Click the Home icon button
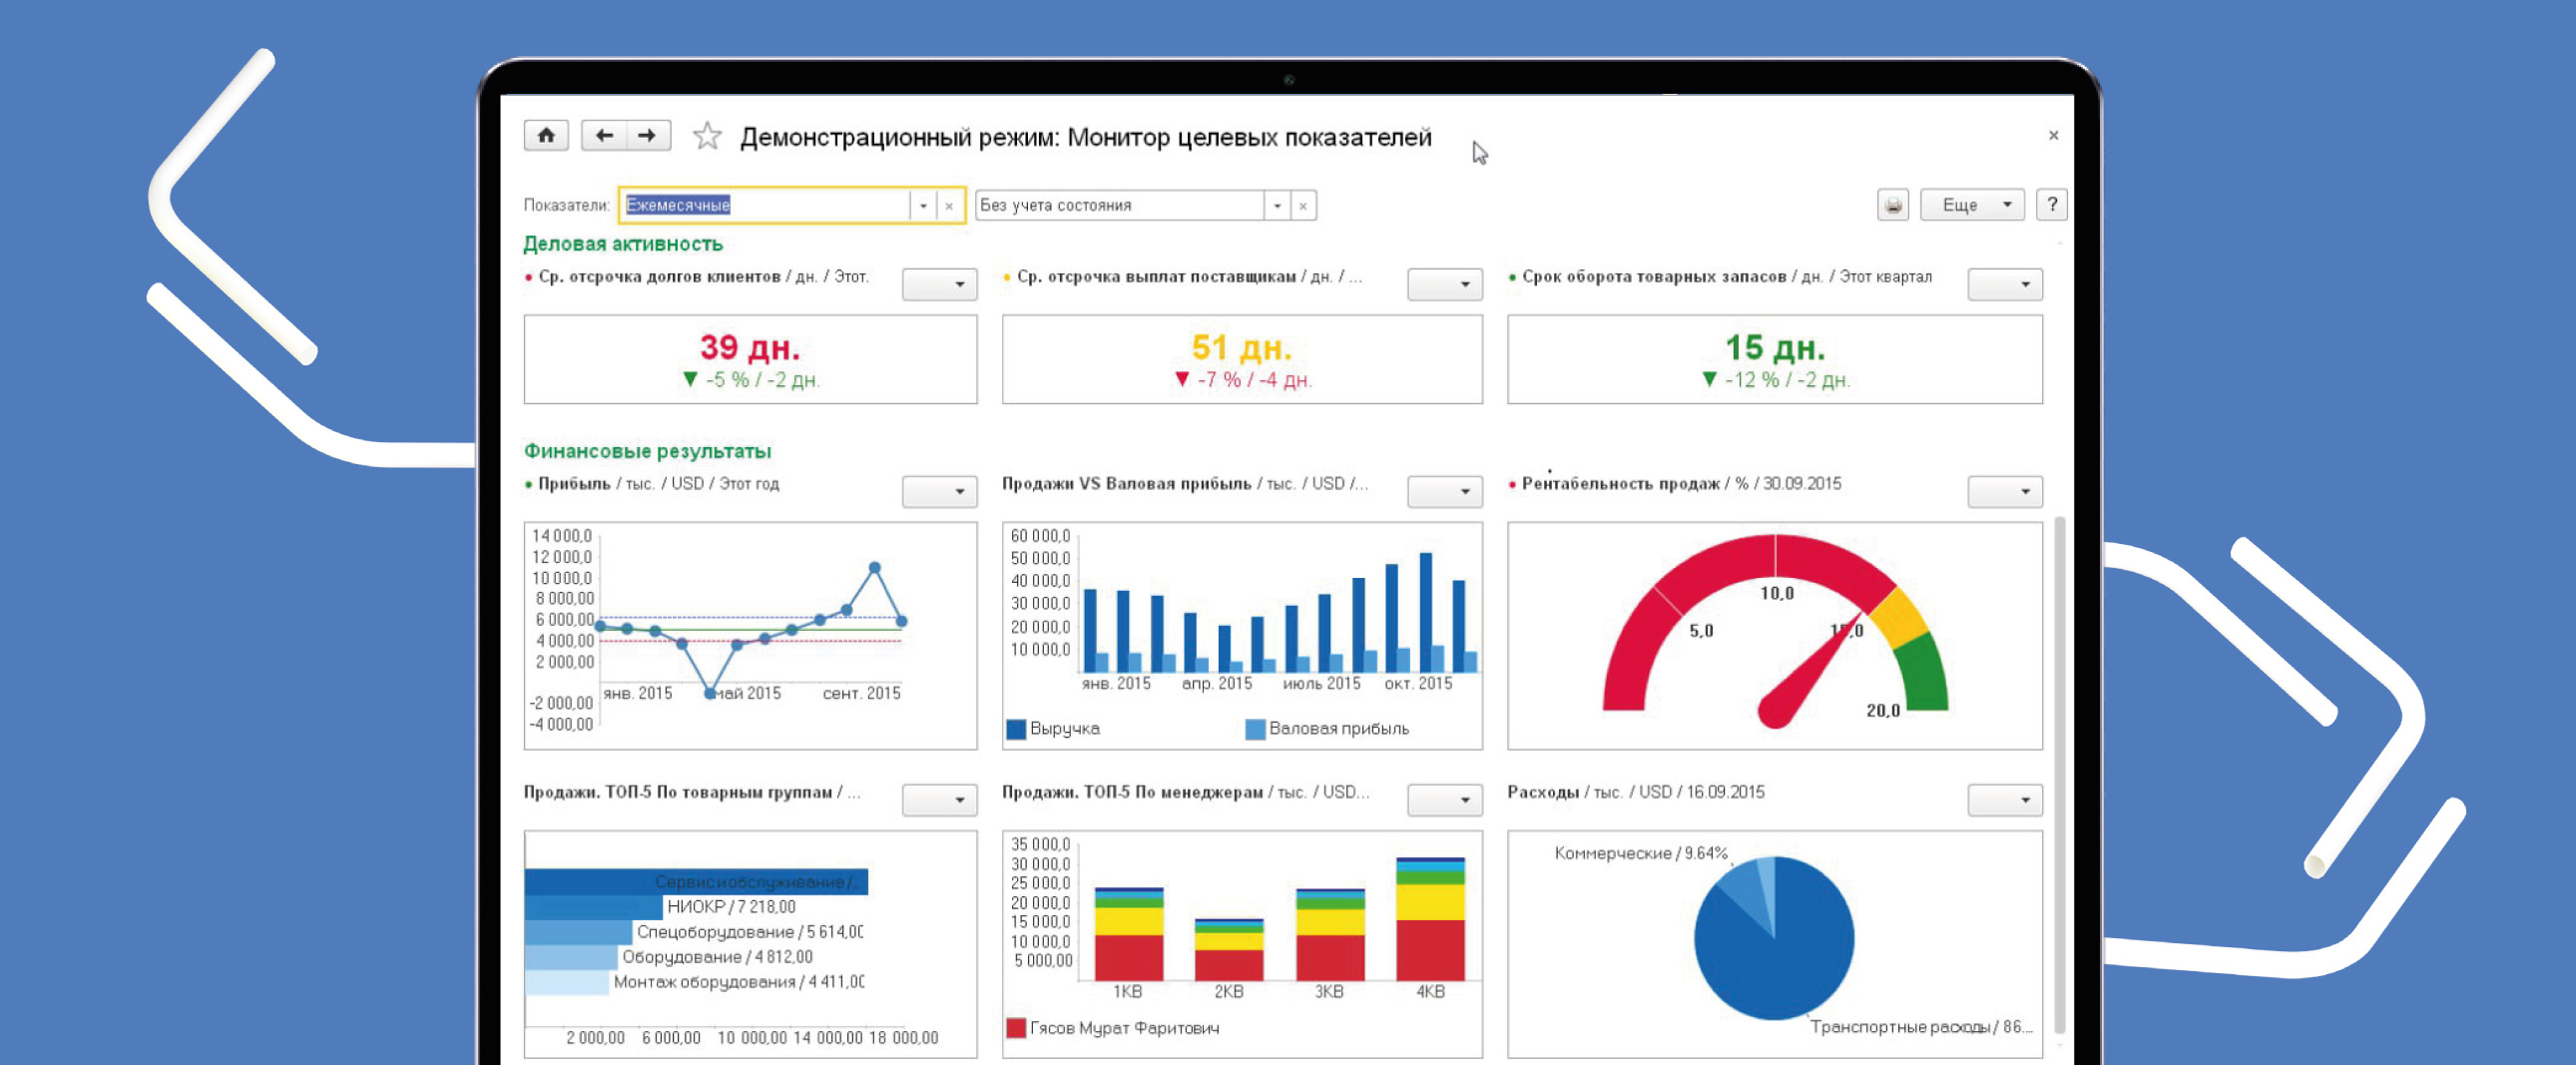The width and height of the screenshot is (2576, 1065). pyautogui.click(x=546, y=135)
